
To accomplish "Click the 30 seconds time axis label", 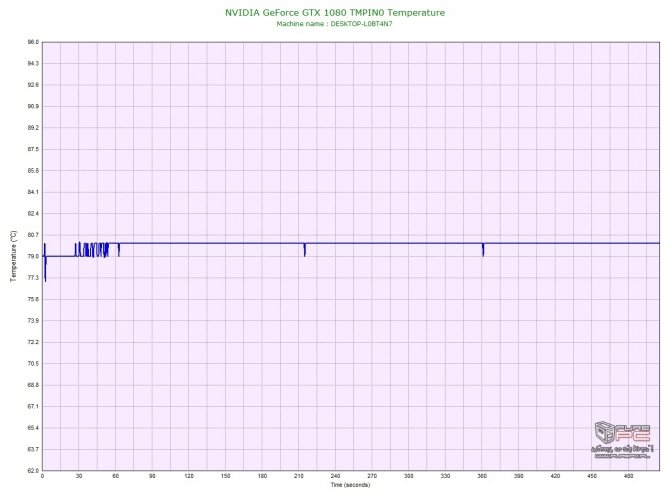I will (x=79, y=476).
